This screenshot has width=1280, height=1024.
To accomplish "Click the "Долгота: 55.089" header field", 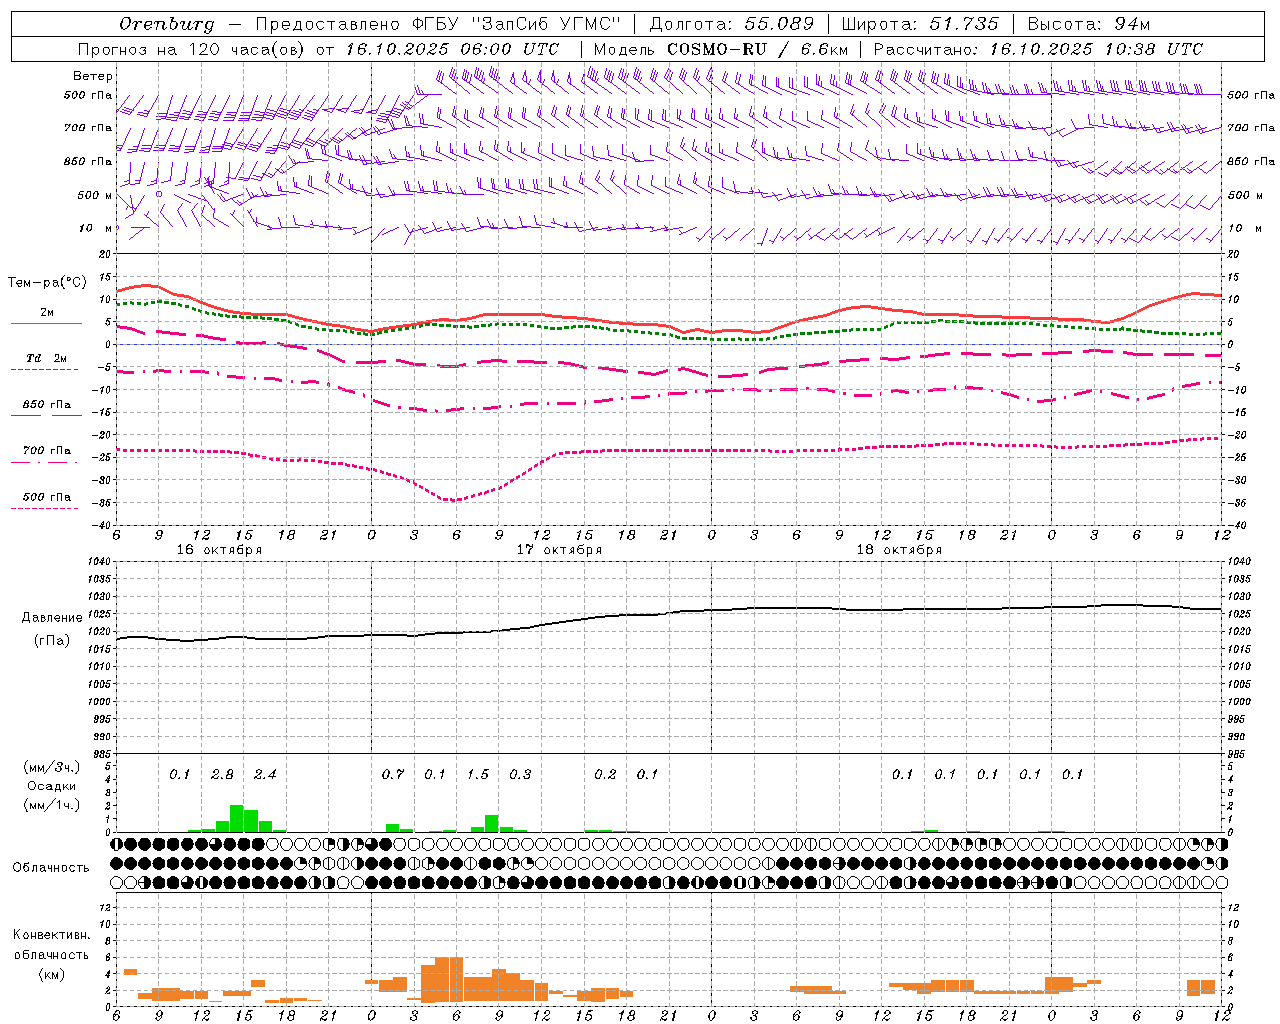I will [x=732, y=24].
